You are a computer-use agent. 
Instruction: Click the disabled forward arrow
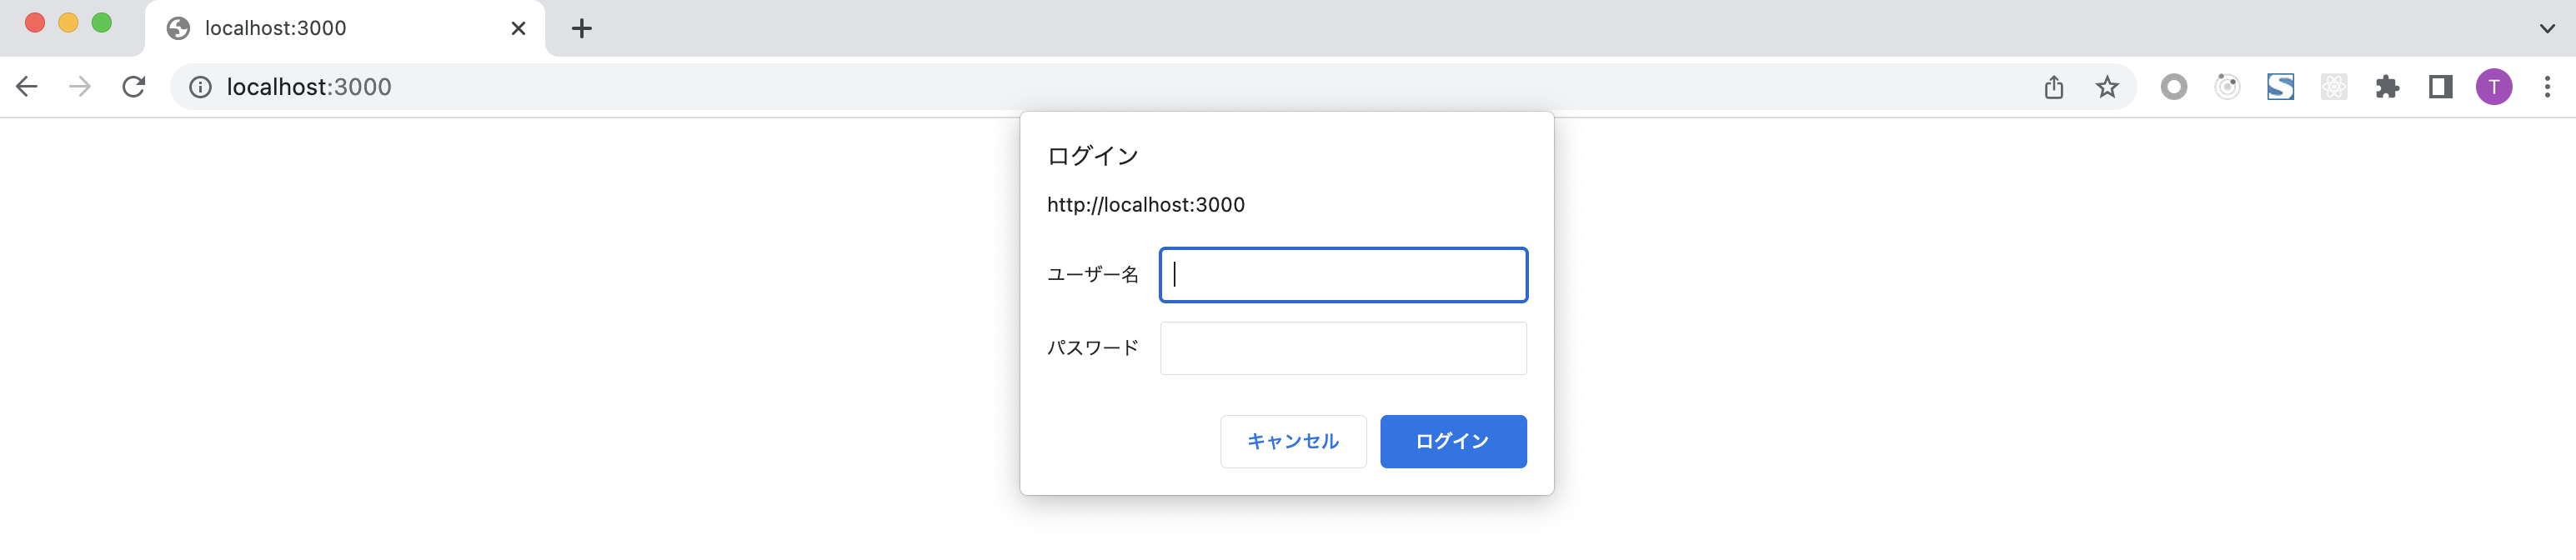79,87
